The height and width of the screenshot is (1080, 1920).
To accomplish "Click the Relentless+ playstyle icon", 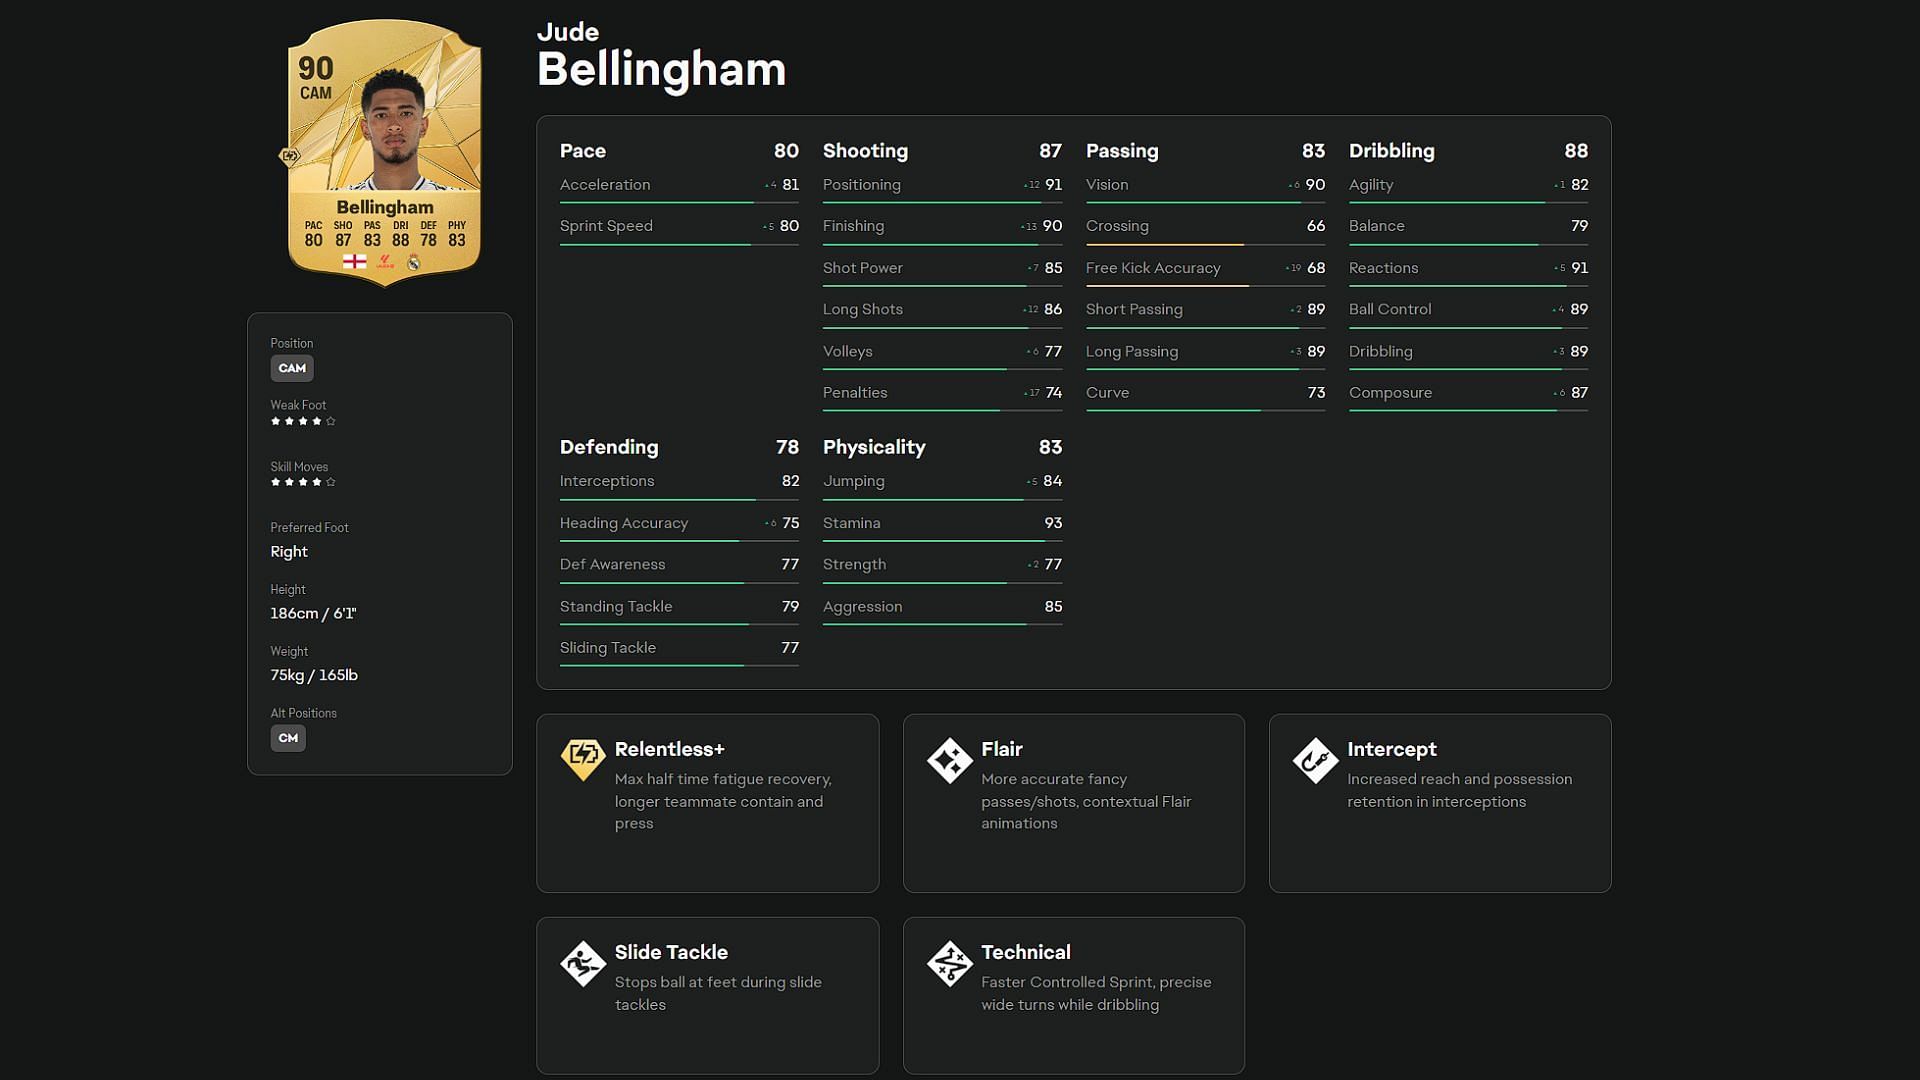I will tap(583, 758).
